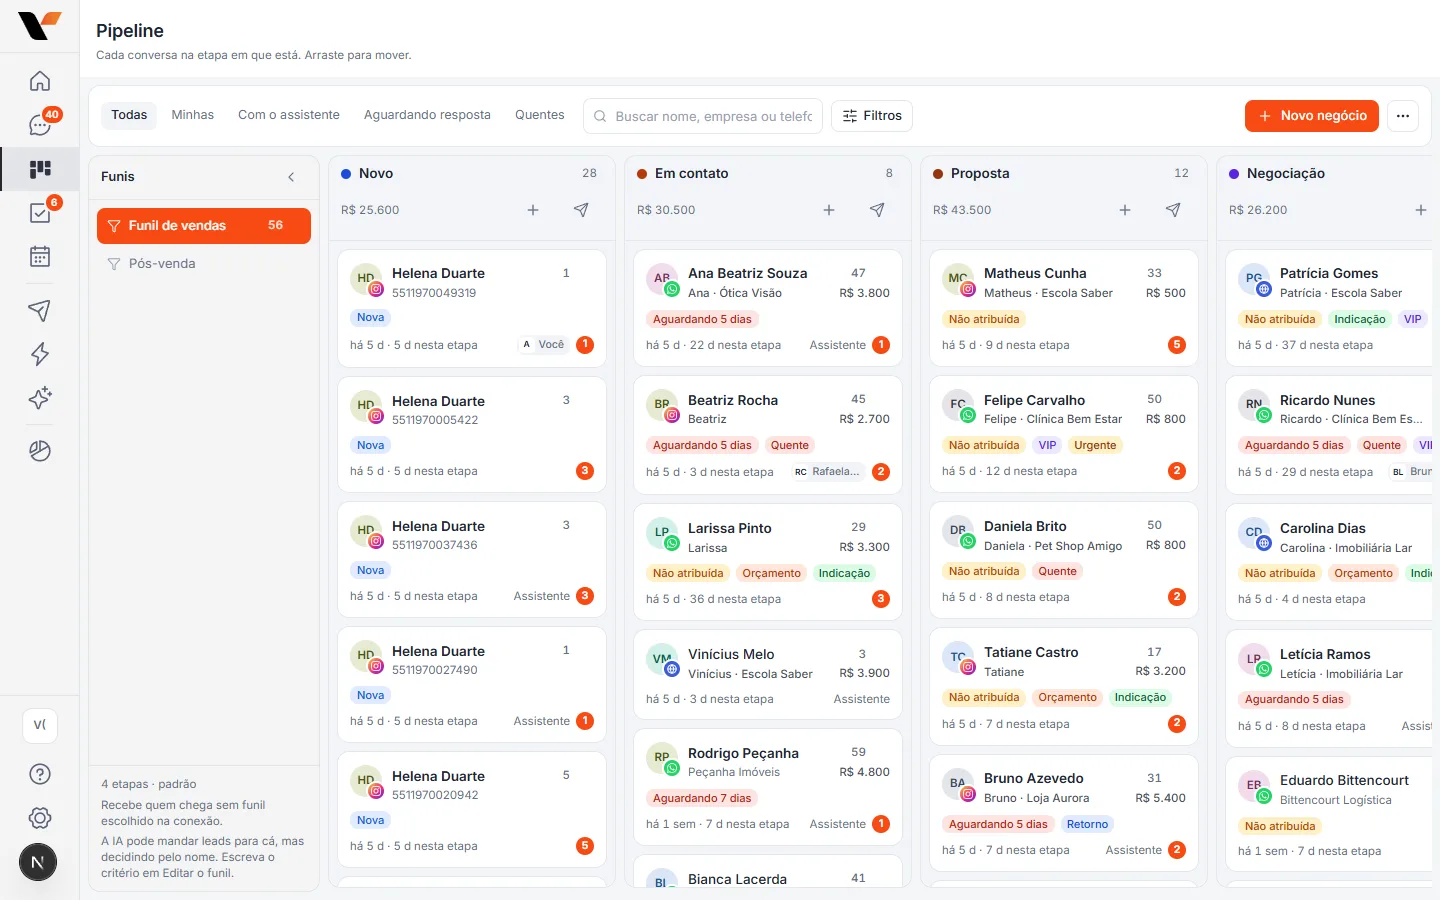Open the campaigns paper-plane sidebar icon
The image size is (1440, 900).
point(40,310)
